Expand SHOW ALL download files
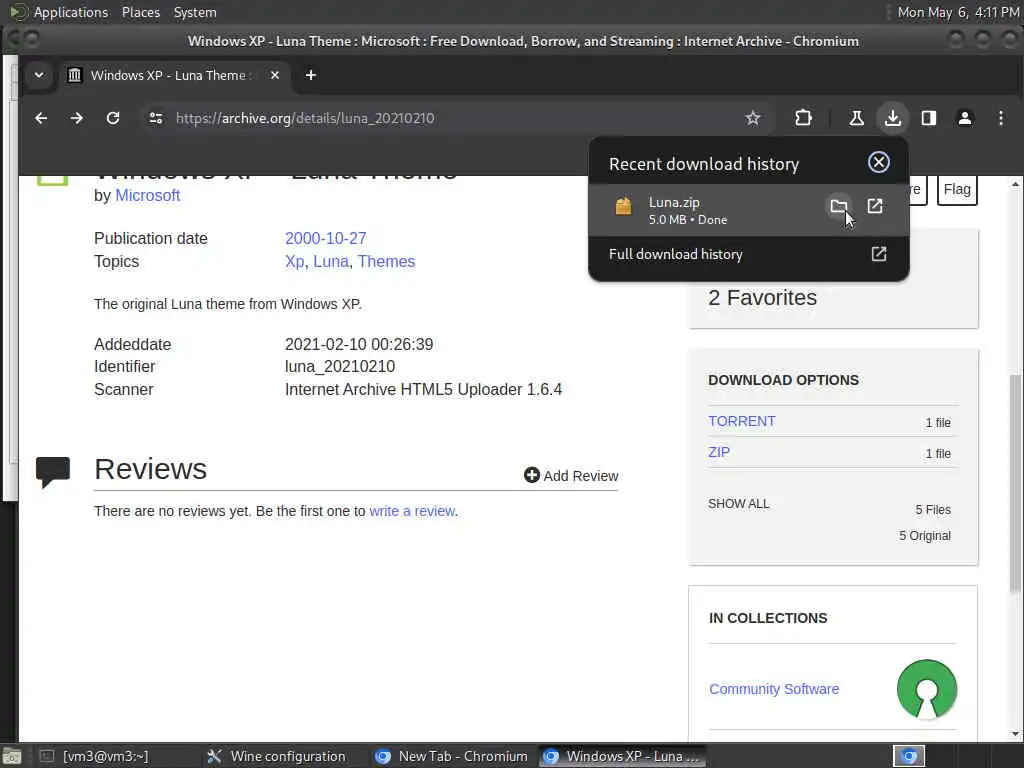The image size is (1024, 768). tap(739, 504)
